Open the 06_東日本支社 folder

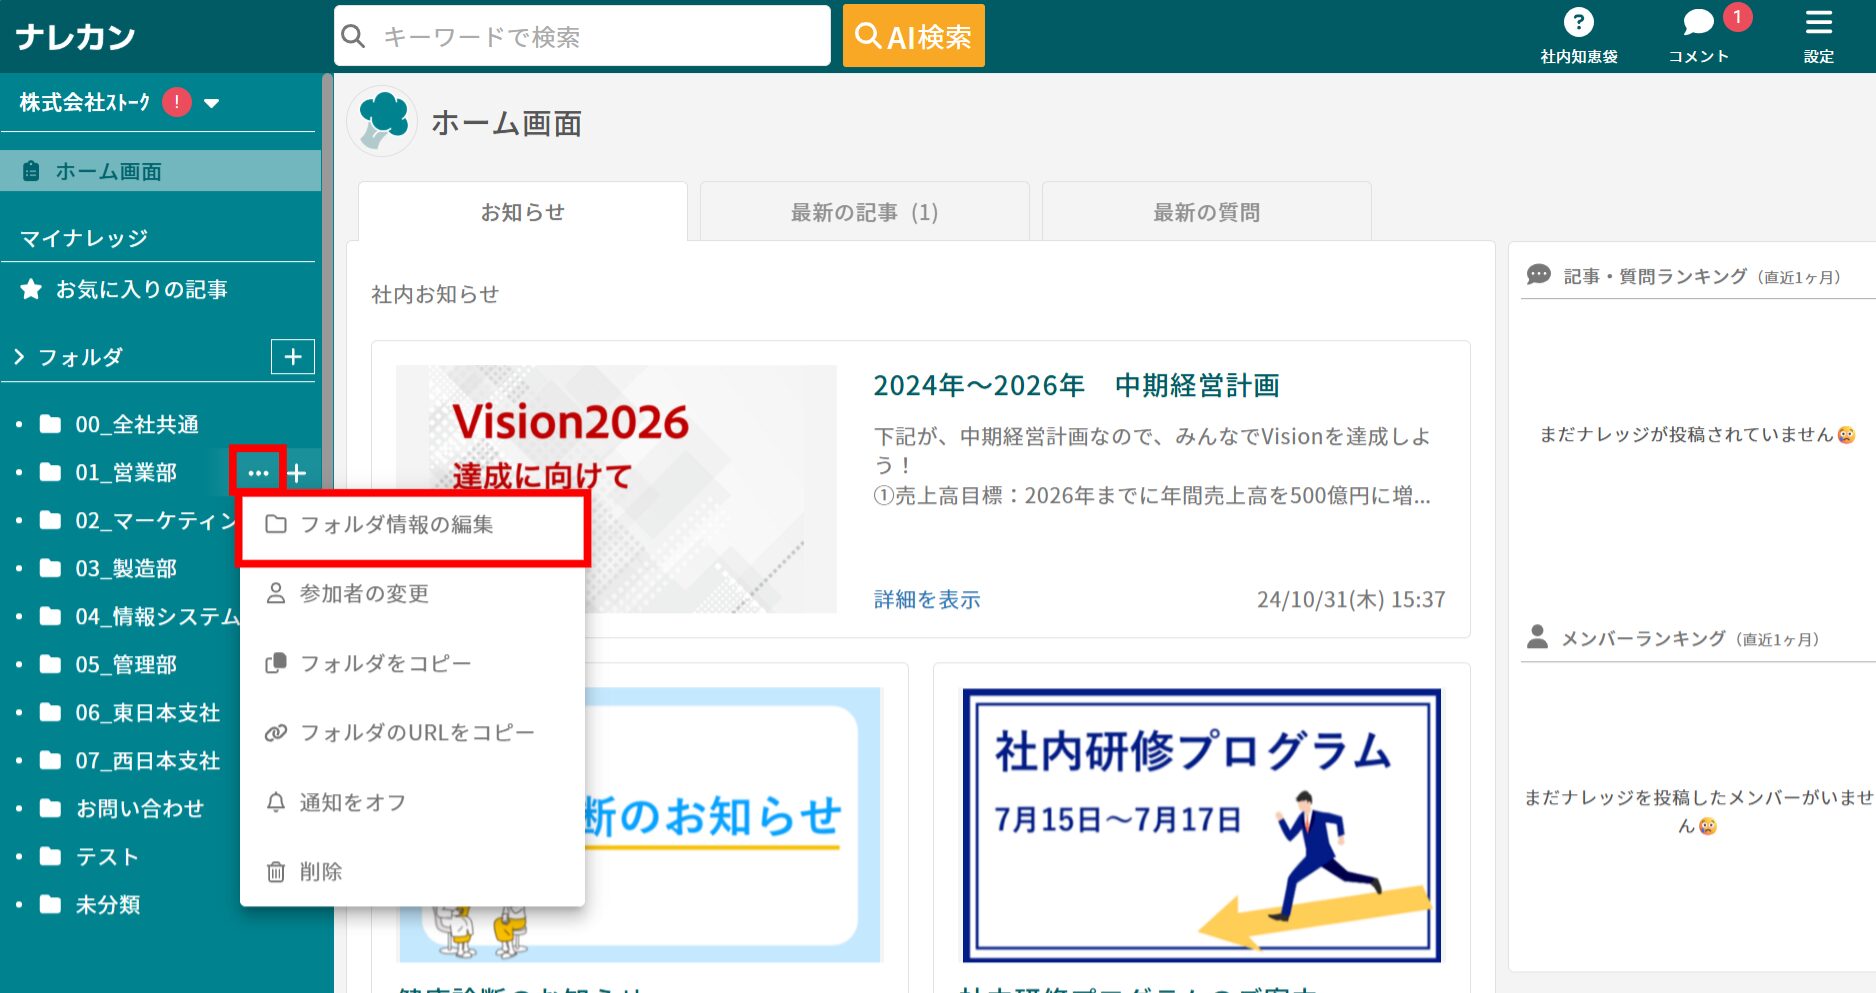coord(147,712)
